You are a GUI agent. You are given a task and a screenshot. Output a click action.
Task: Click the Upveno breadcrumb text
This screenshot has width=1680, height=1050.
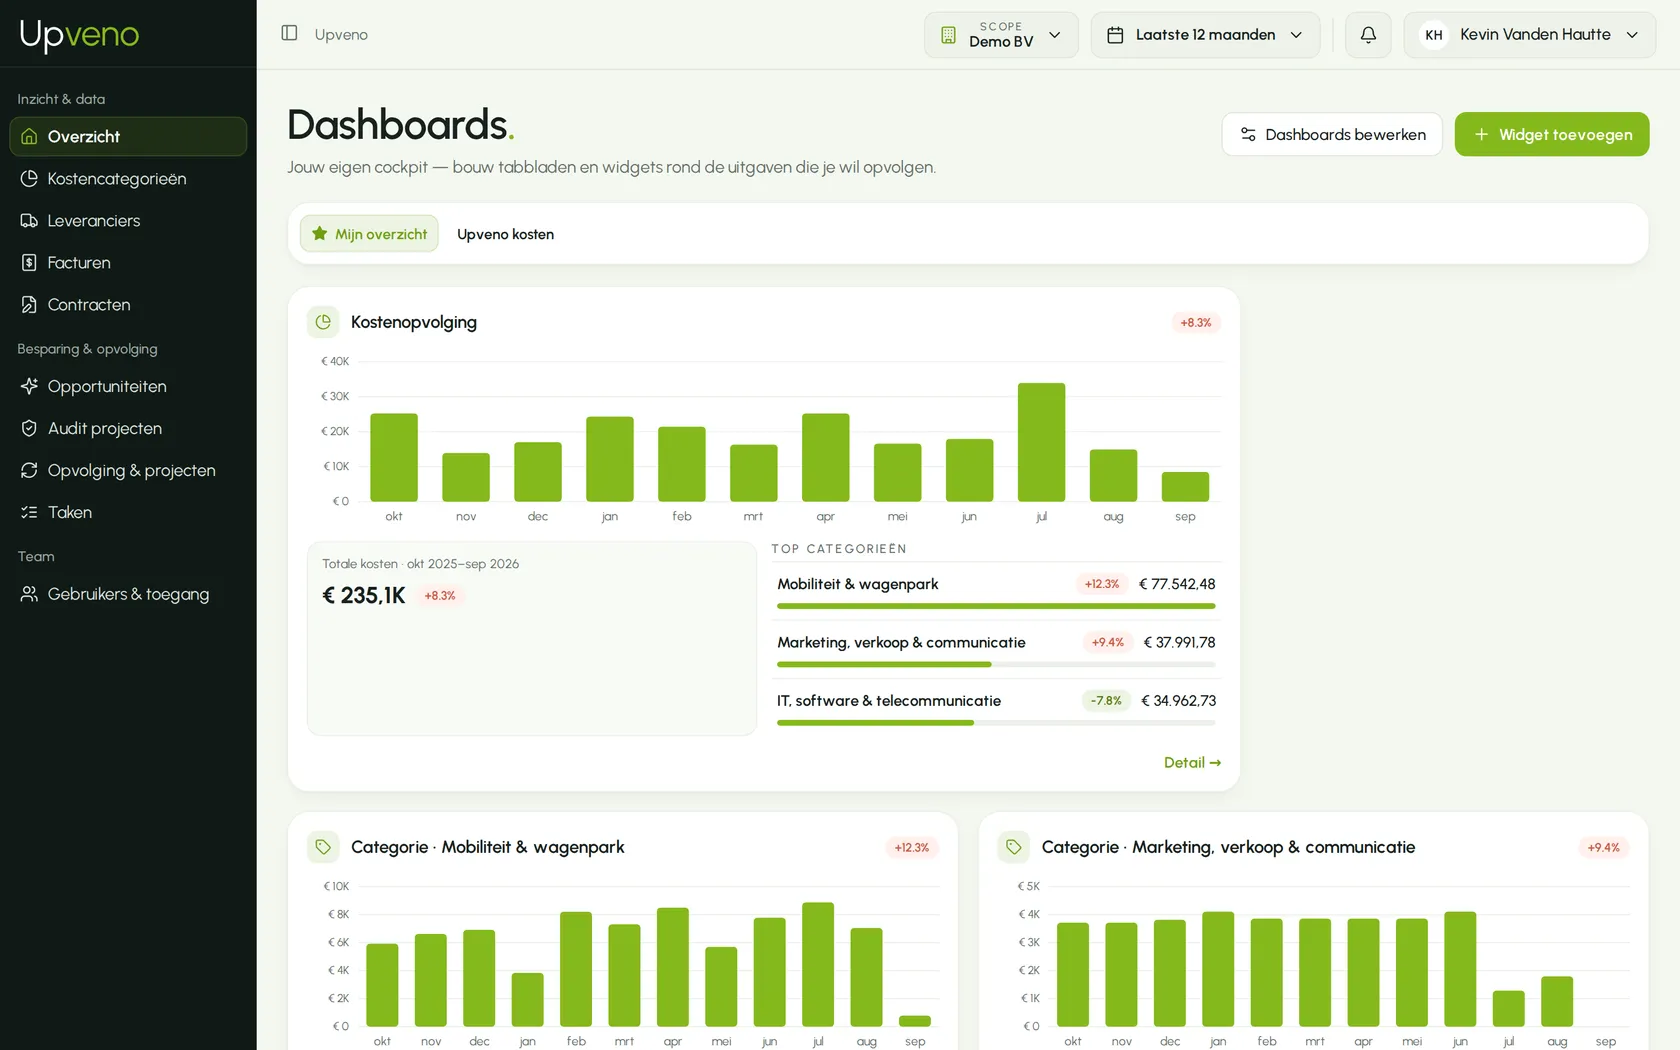[341, 35]
